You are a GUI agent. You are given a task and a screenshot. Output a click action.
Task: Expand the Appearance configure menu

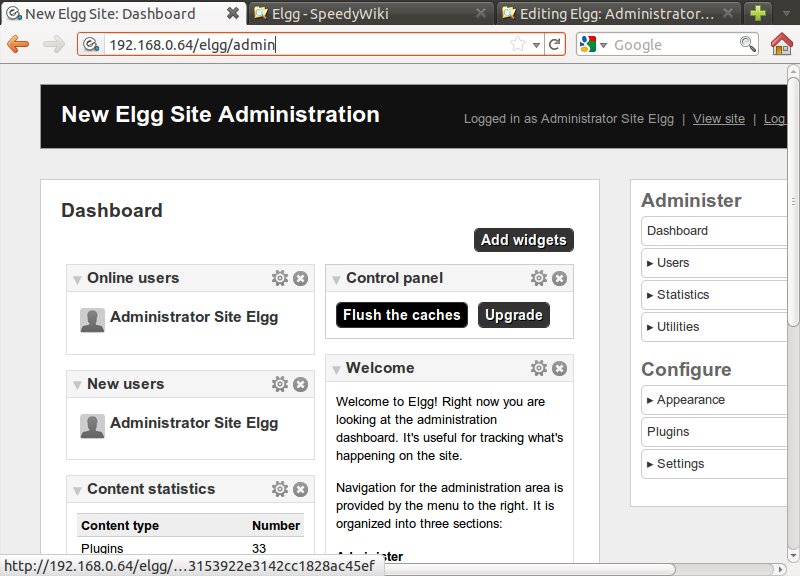(714, 400)
